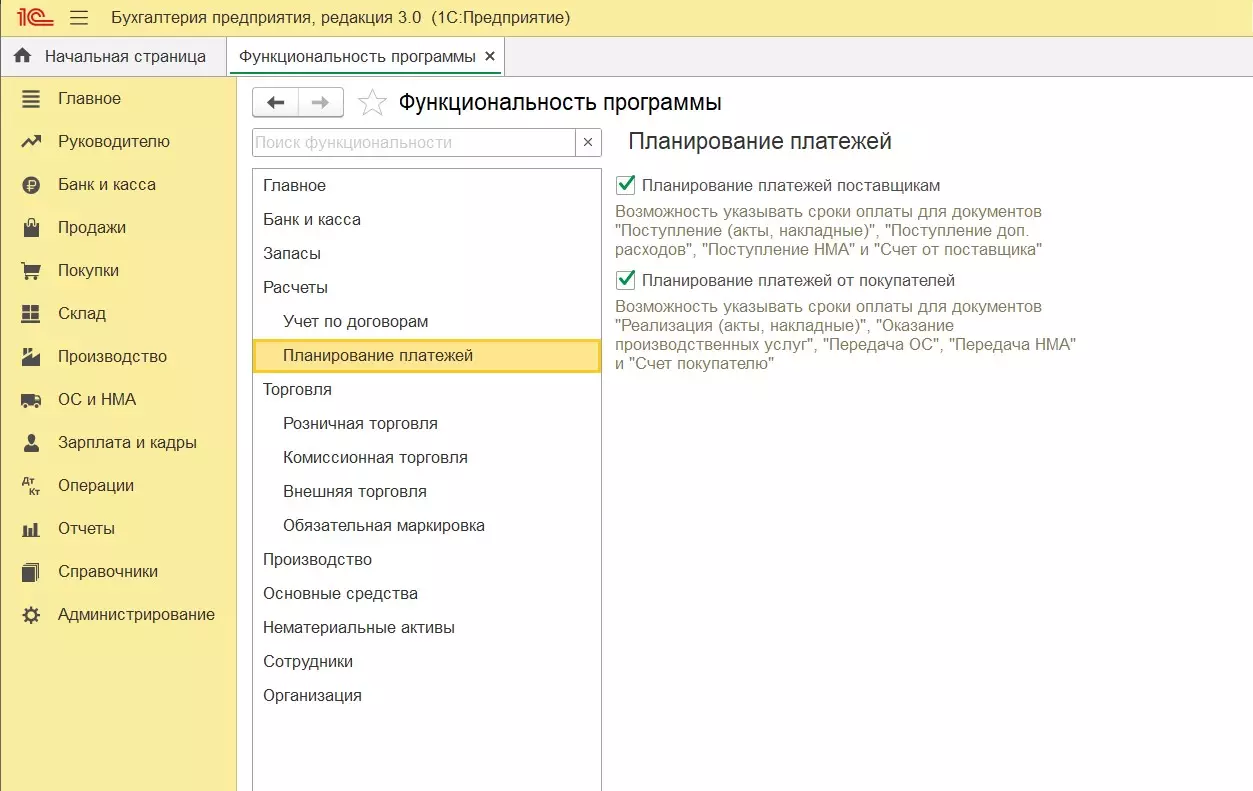The width and height of the screenshot is (1253, 791).
Task: Open the Справочники sidebar section
Action: (118, 571)
